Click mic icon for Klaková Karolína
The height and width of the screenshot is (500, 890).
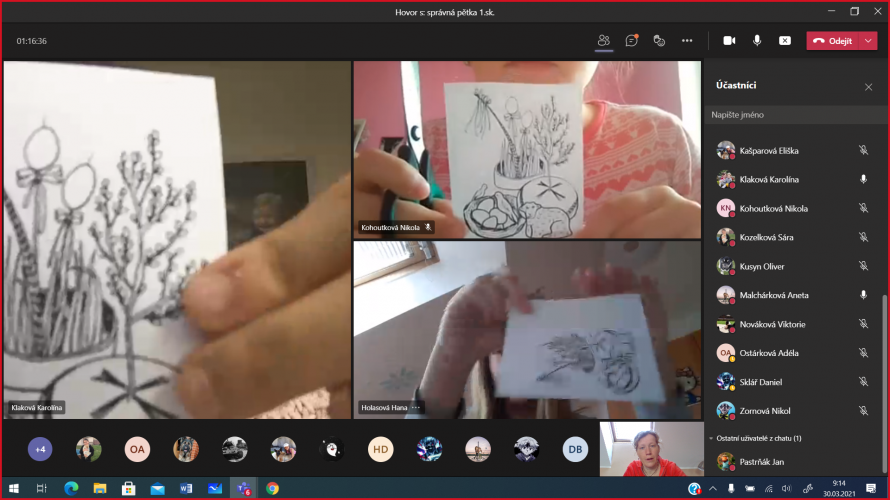tap(863, 179)
